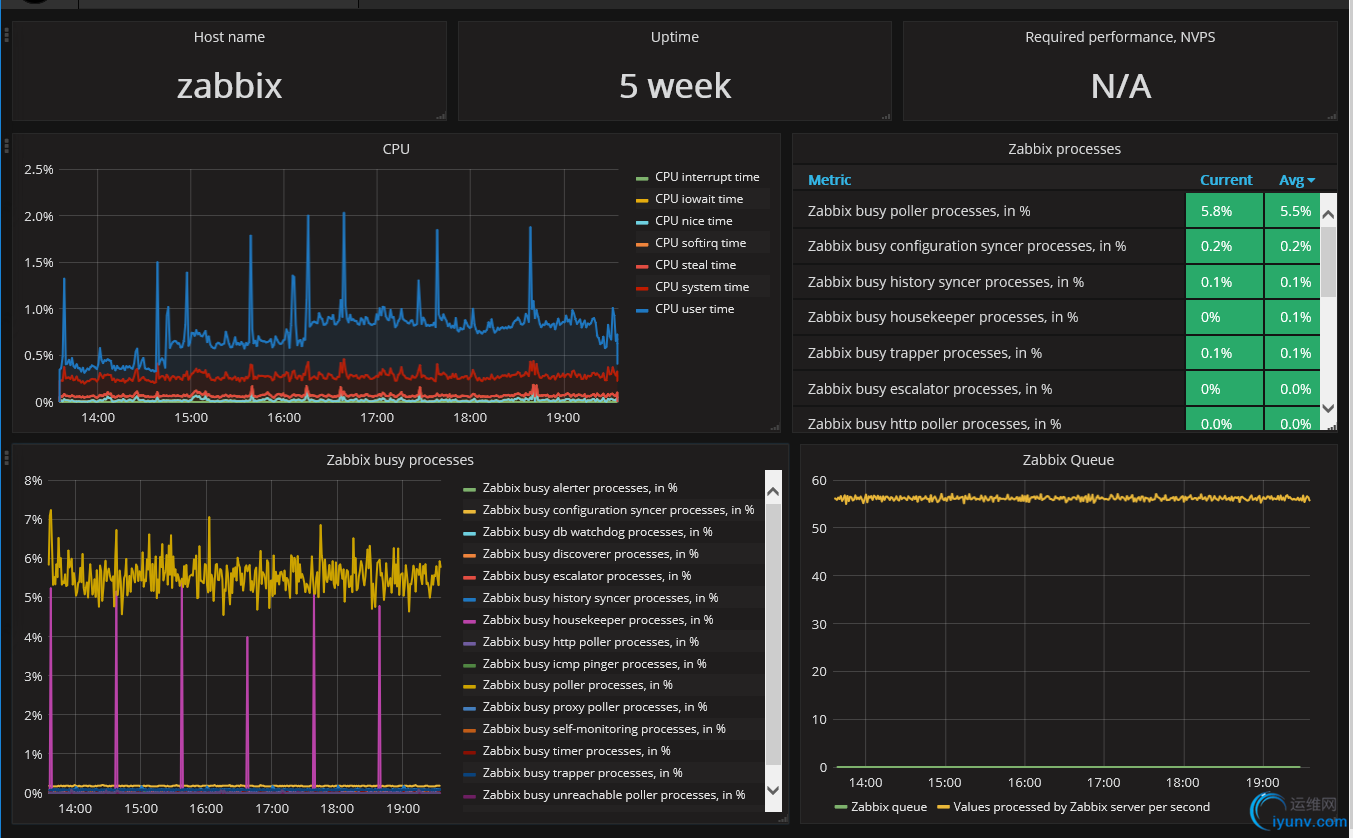The image size is (1353, 838).
Task: Click the Zabbix processes table scrollbar down arrow
Action: point(1328,408)
